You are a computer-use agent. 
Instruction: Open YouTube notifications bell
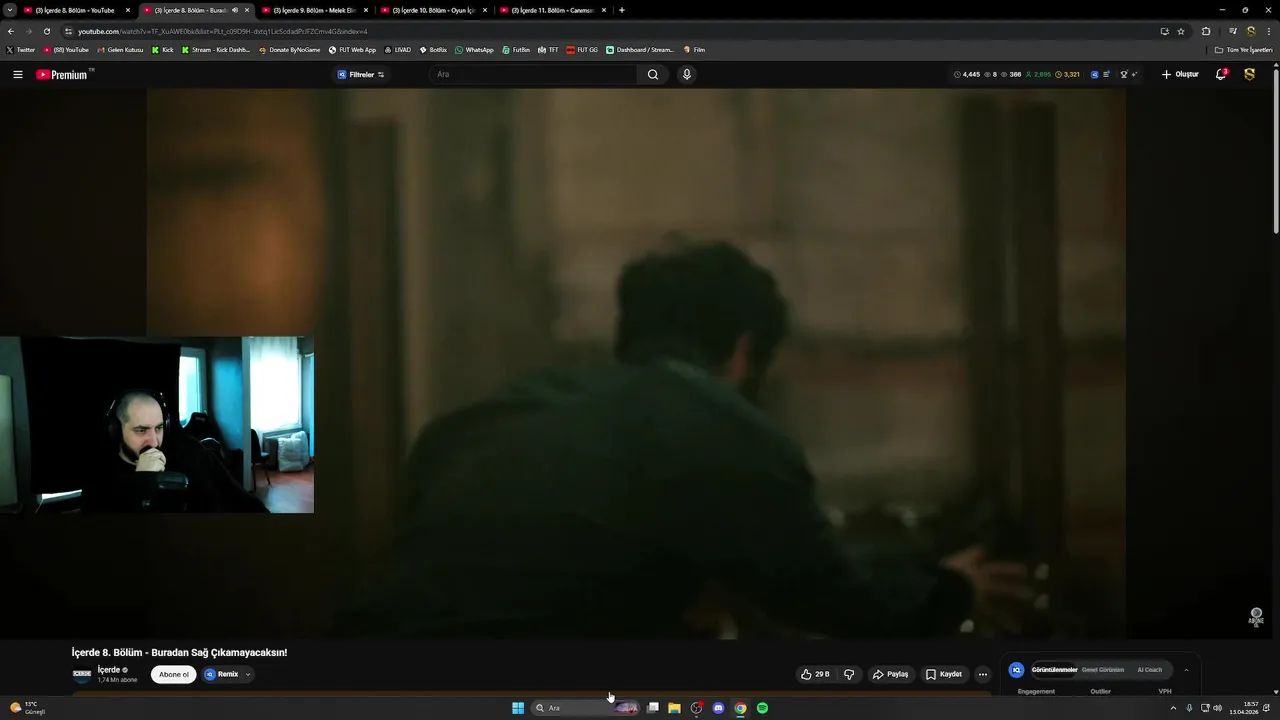pyautogui.click(x=1221, y=75)
